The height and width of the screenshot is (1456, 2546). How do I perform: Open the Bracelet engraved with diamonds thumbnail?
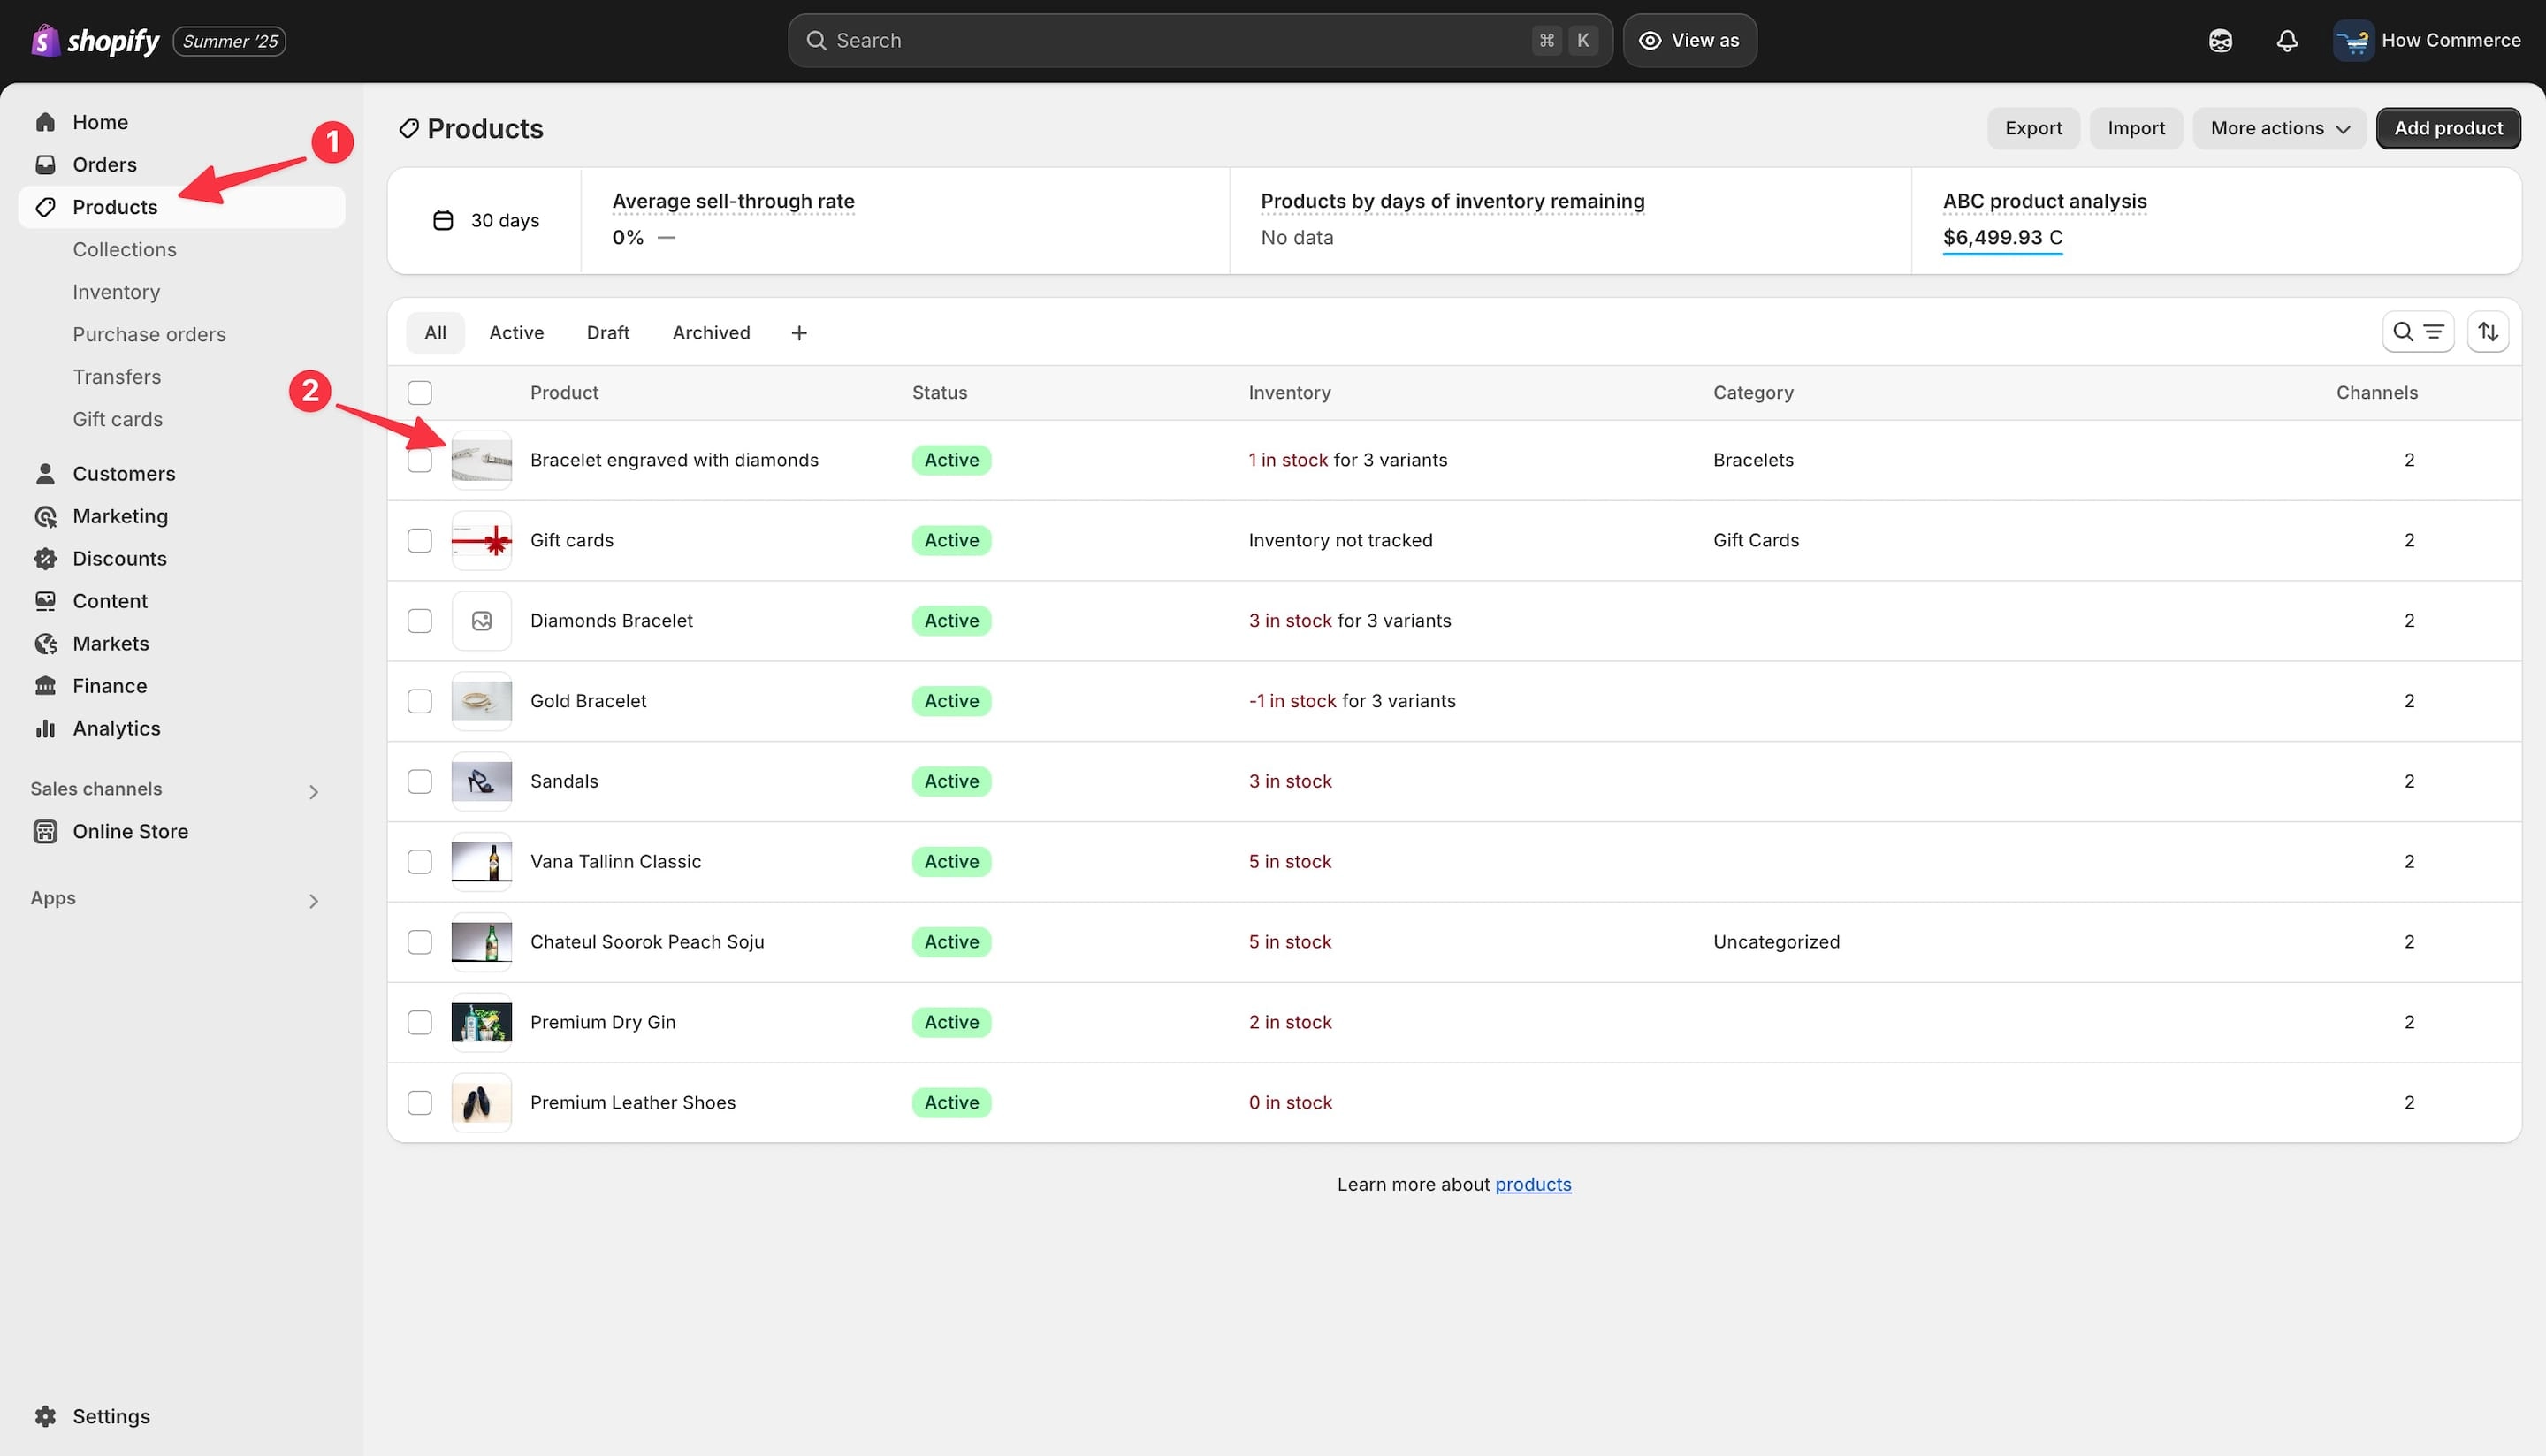pyautogui.click(x=482, y=461)
